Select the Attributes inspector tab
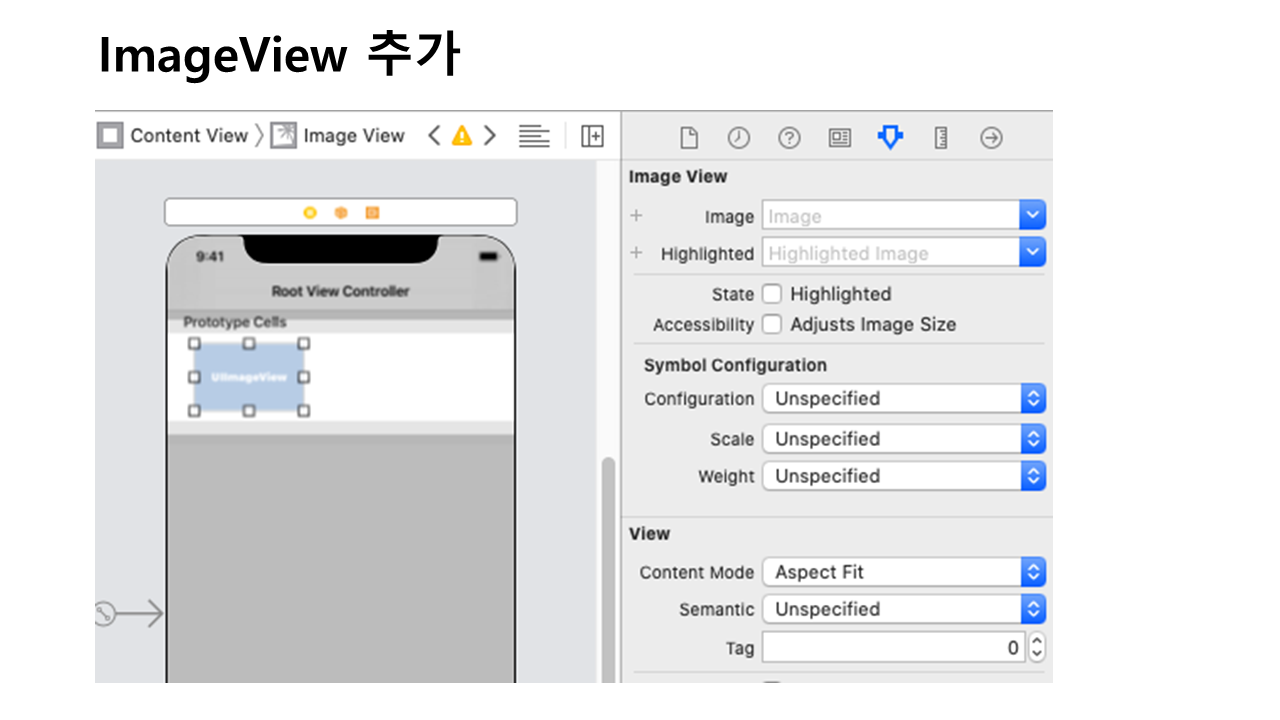The height and width of the screenshot is (720, 1280). pos(890,138)
